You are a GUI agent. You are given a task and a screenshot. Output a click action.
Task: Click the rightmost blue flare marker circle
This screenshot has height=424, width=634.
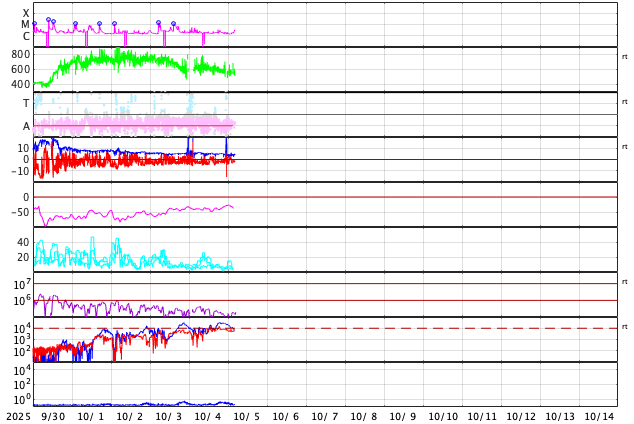(x=173, y=23)
